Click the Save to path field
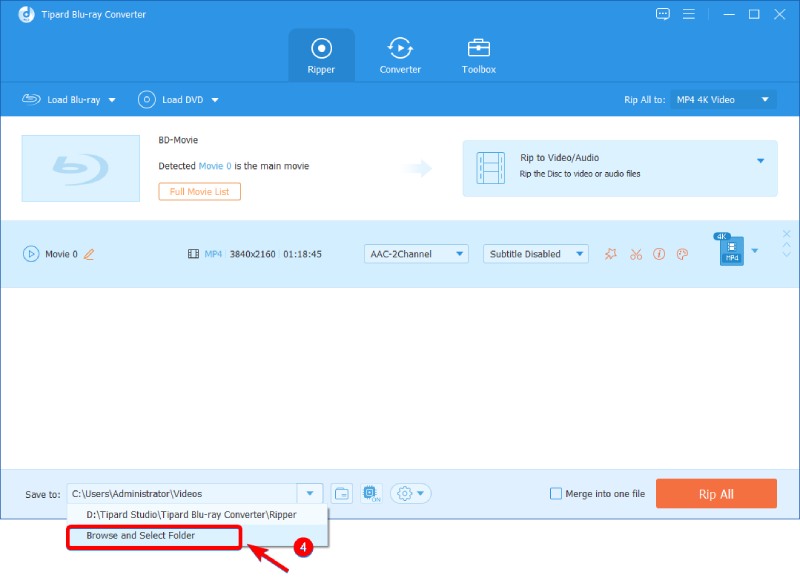The image size is (800, 581). click(x=182, y=494)
